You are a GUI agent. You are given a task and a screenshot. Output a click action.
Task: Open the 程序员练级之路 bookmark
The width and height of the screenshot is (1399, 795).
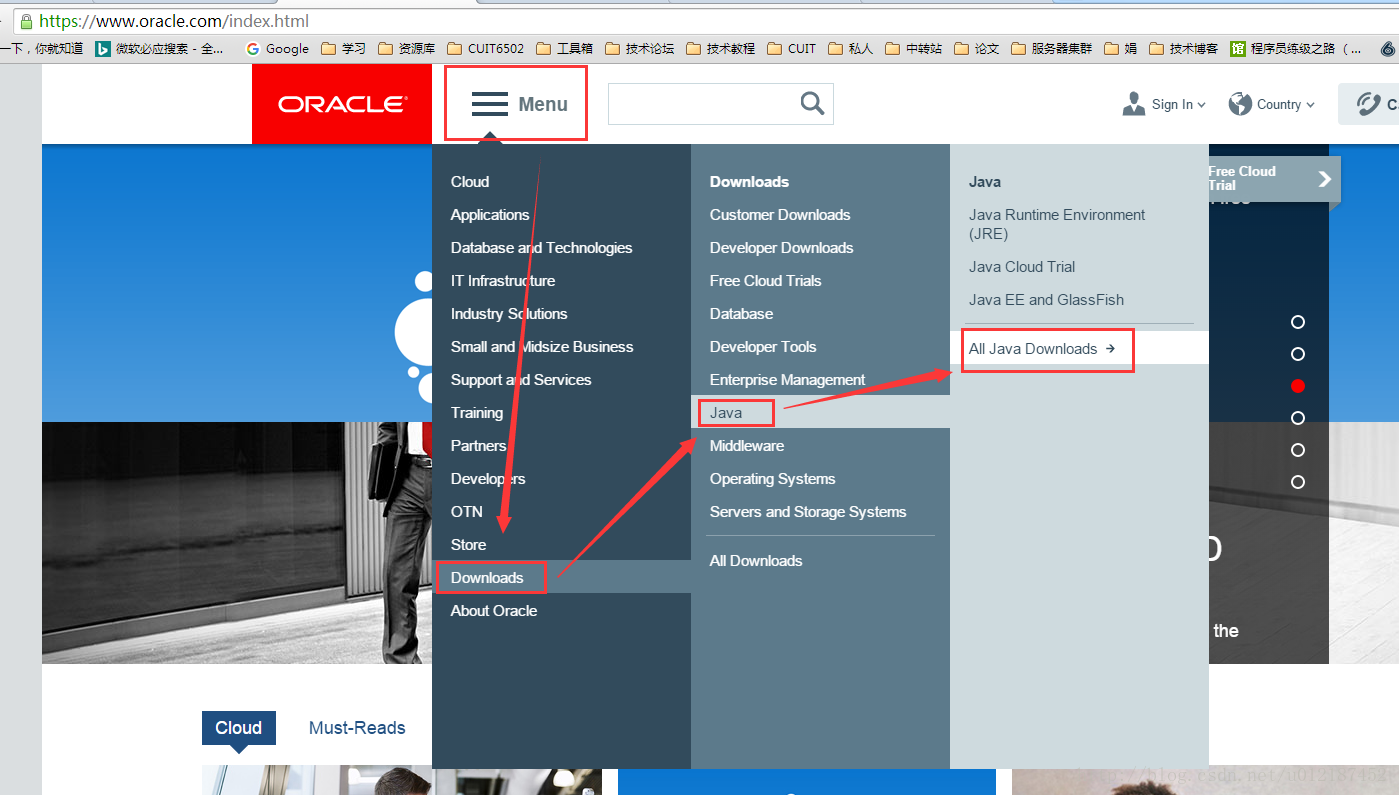click(x=1296, y=48)
